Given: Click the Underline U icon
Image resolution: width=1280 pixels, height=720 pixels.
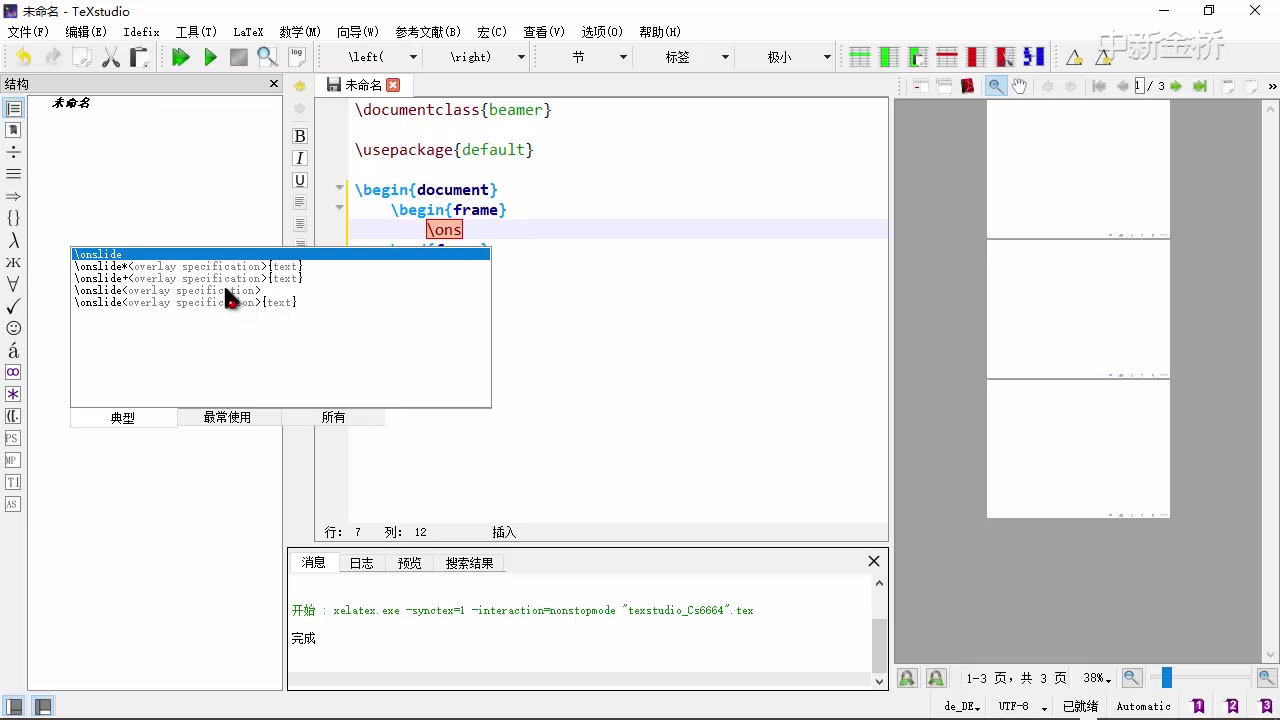Looking at the screenshot, I should pyautogui.click(x=299, y=180).
